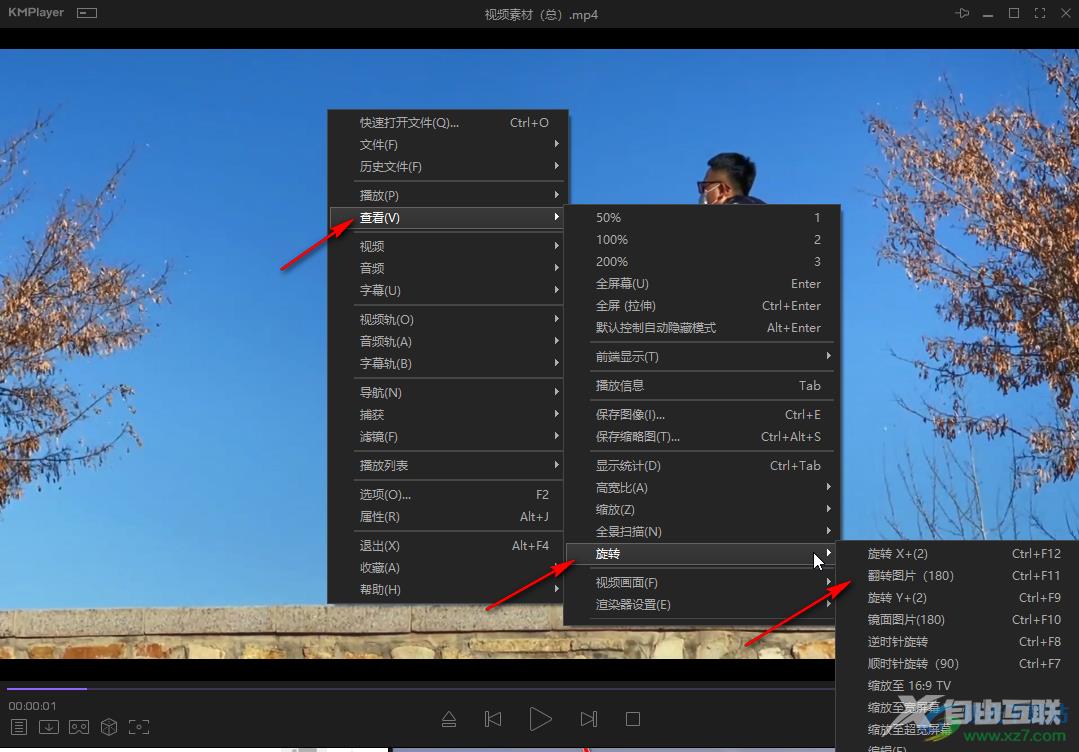The image size is (1079, 752).
Task: Open the 收藏(A) submenu
Action: (446, 567)
